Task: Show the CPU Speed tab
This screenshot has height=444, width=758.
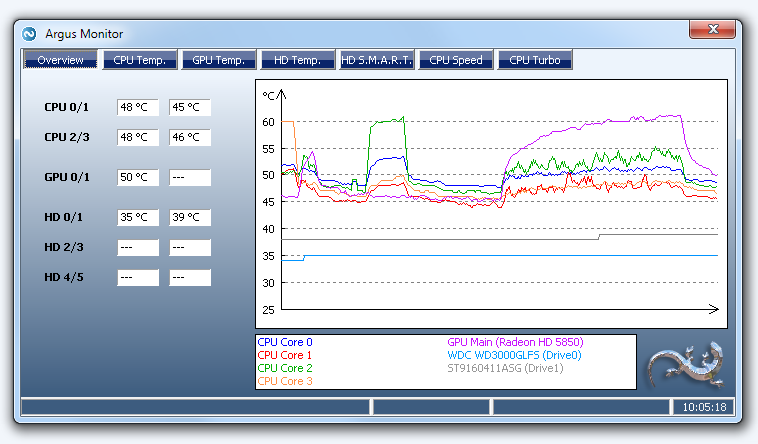Action: pyautogui.click(x=455, y=60)
